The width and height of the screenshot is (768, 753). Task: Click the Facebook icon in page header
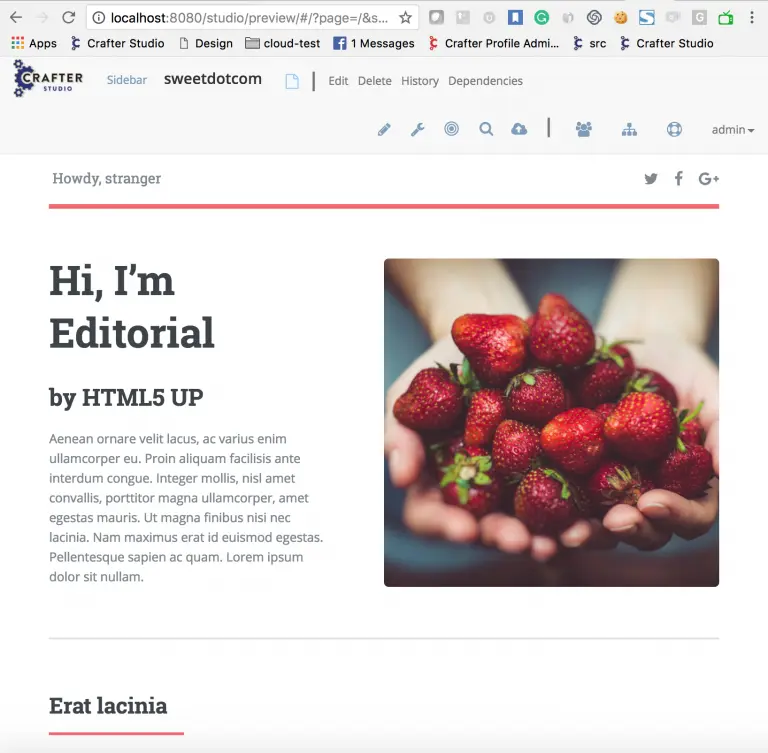tap(678, 179)
